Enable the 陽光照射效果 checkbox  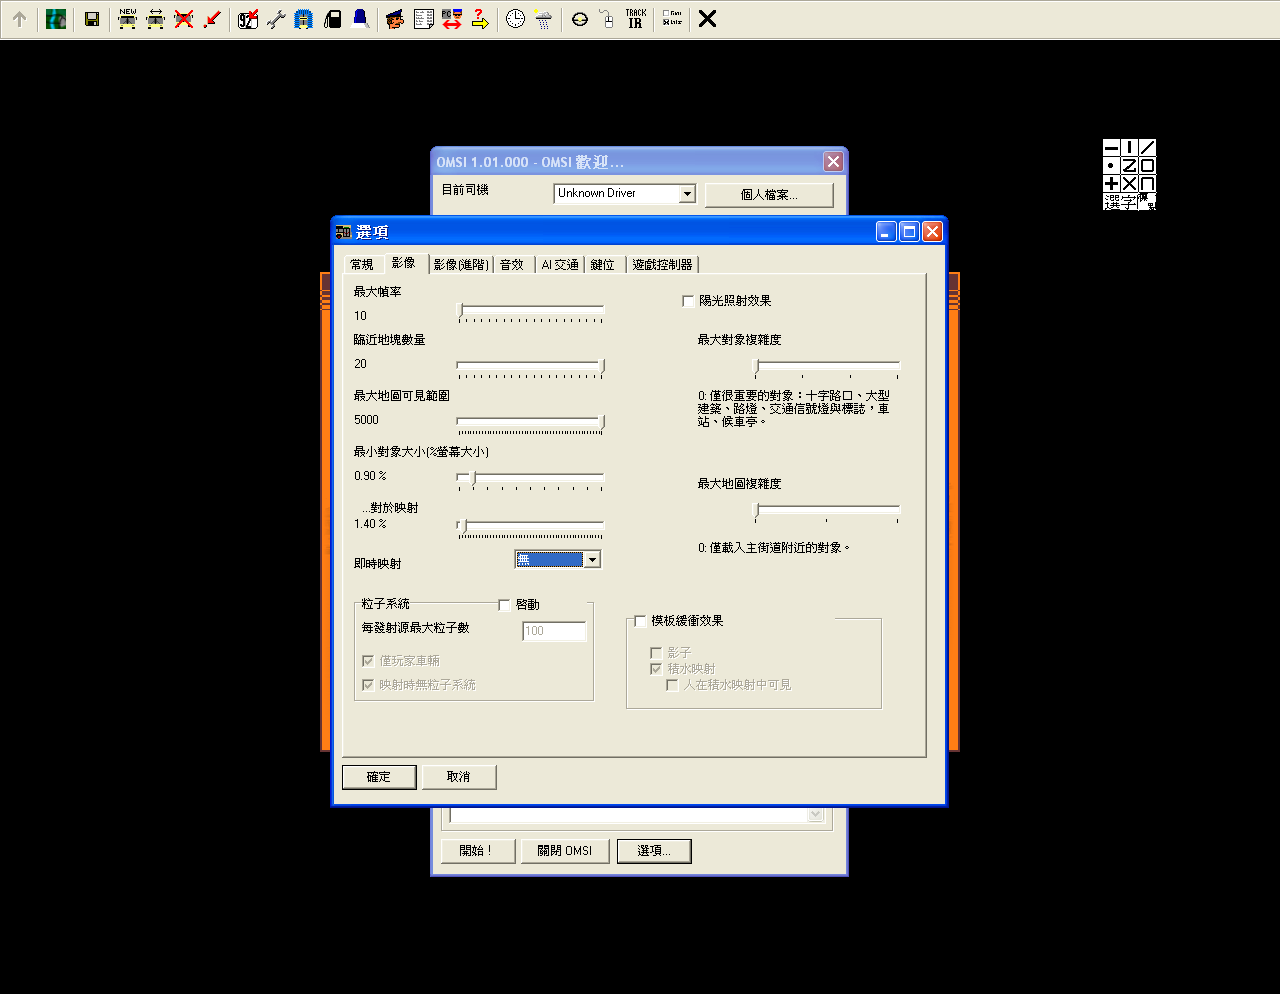(688, 301)
